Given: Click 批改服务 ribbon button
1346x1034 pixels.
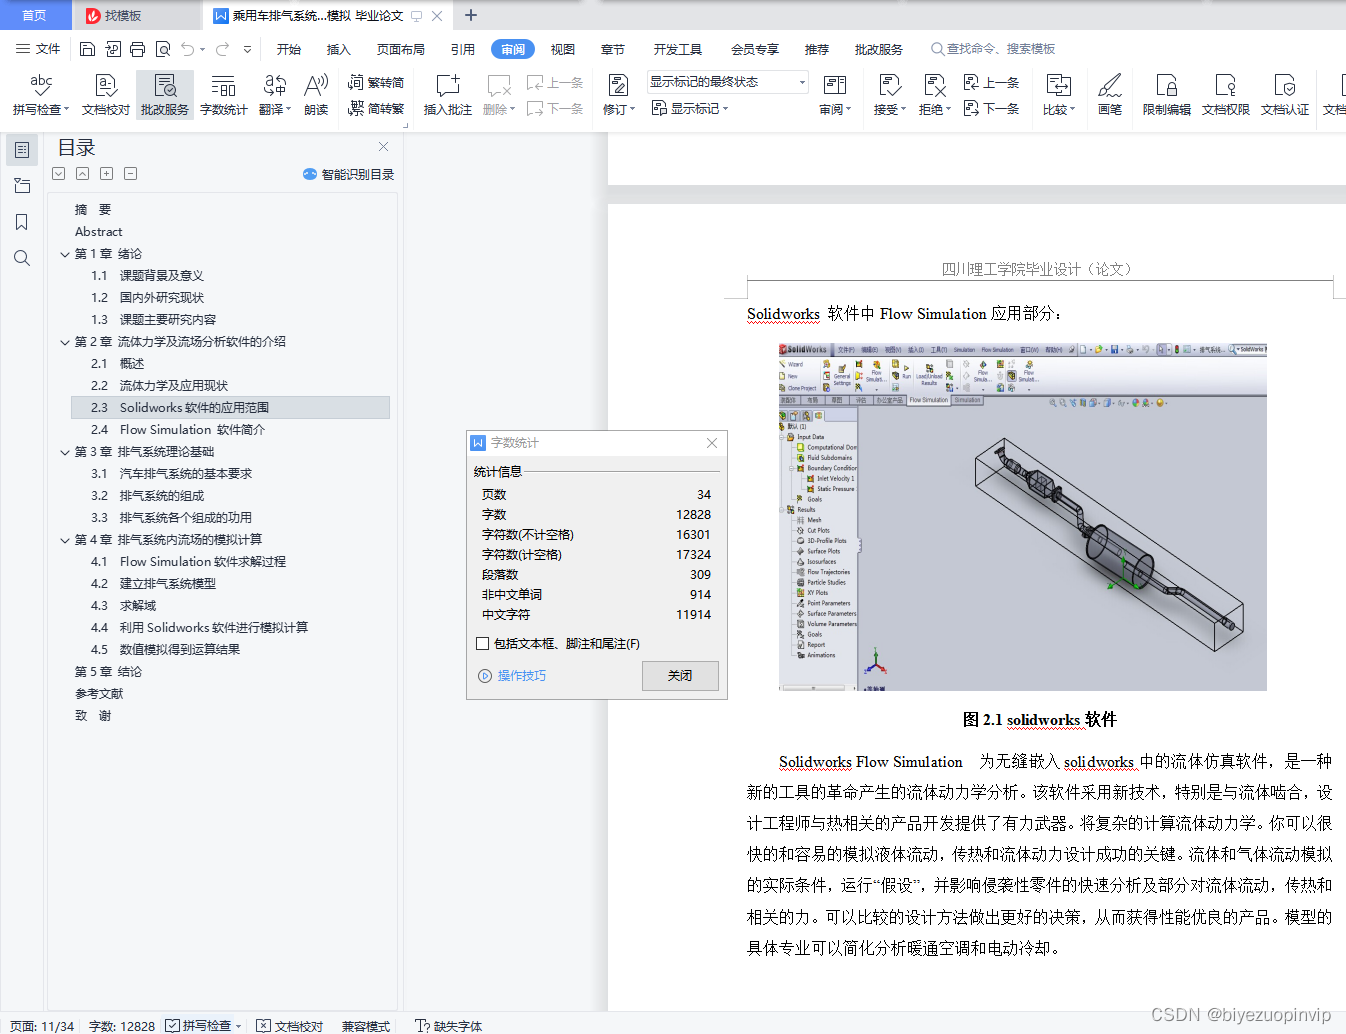Looking at the screenshot, I should click(x=165, y=95).
